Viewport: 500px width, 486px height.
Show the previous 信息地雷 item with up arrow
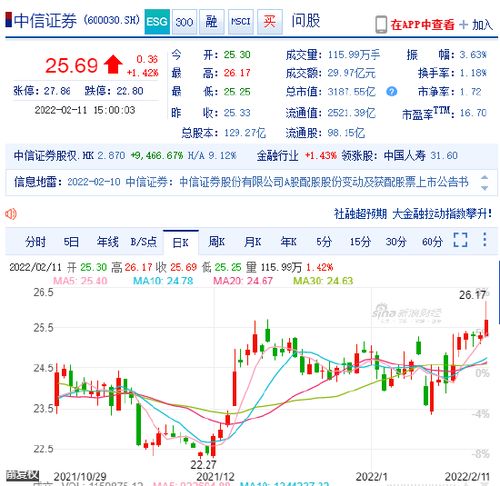(485, 177)
